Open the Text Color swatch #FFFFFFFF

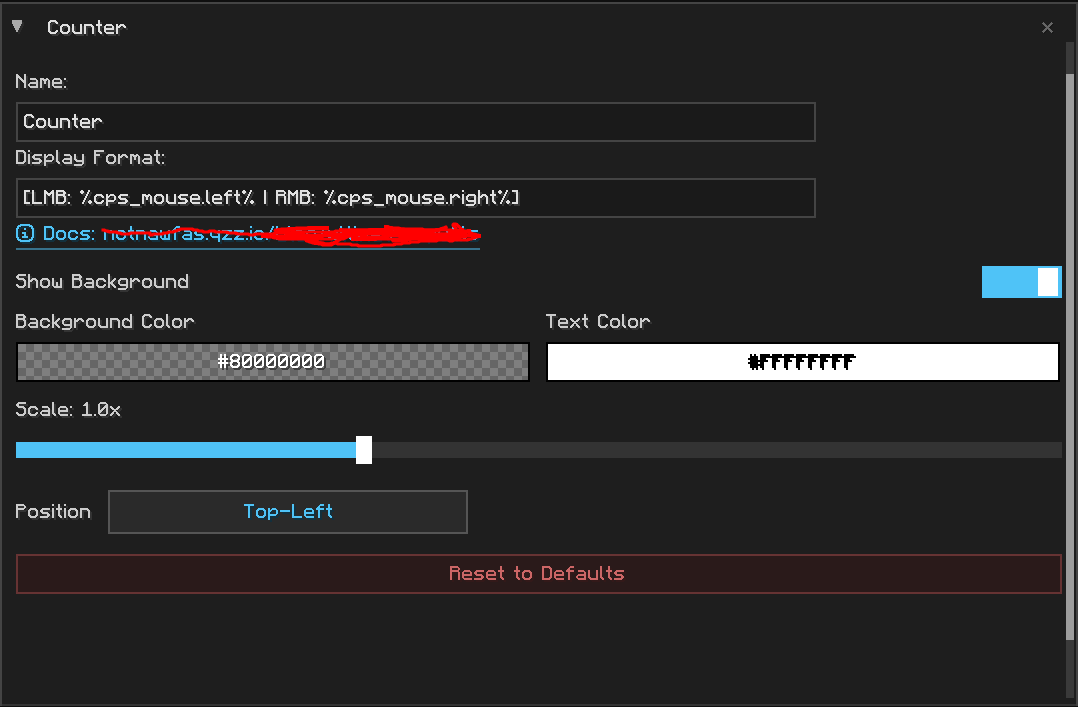tap(802, 362)
